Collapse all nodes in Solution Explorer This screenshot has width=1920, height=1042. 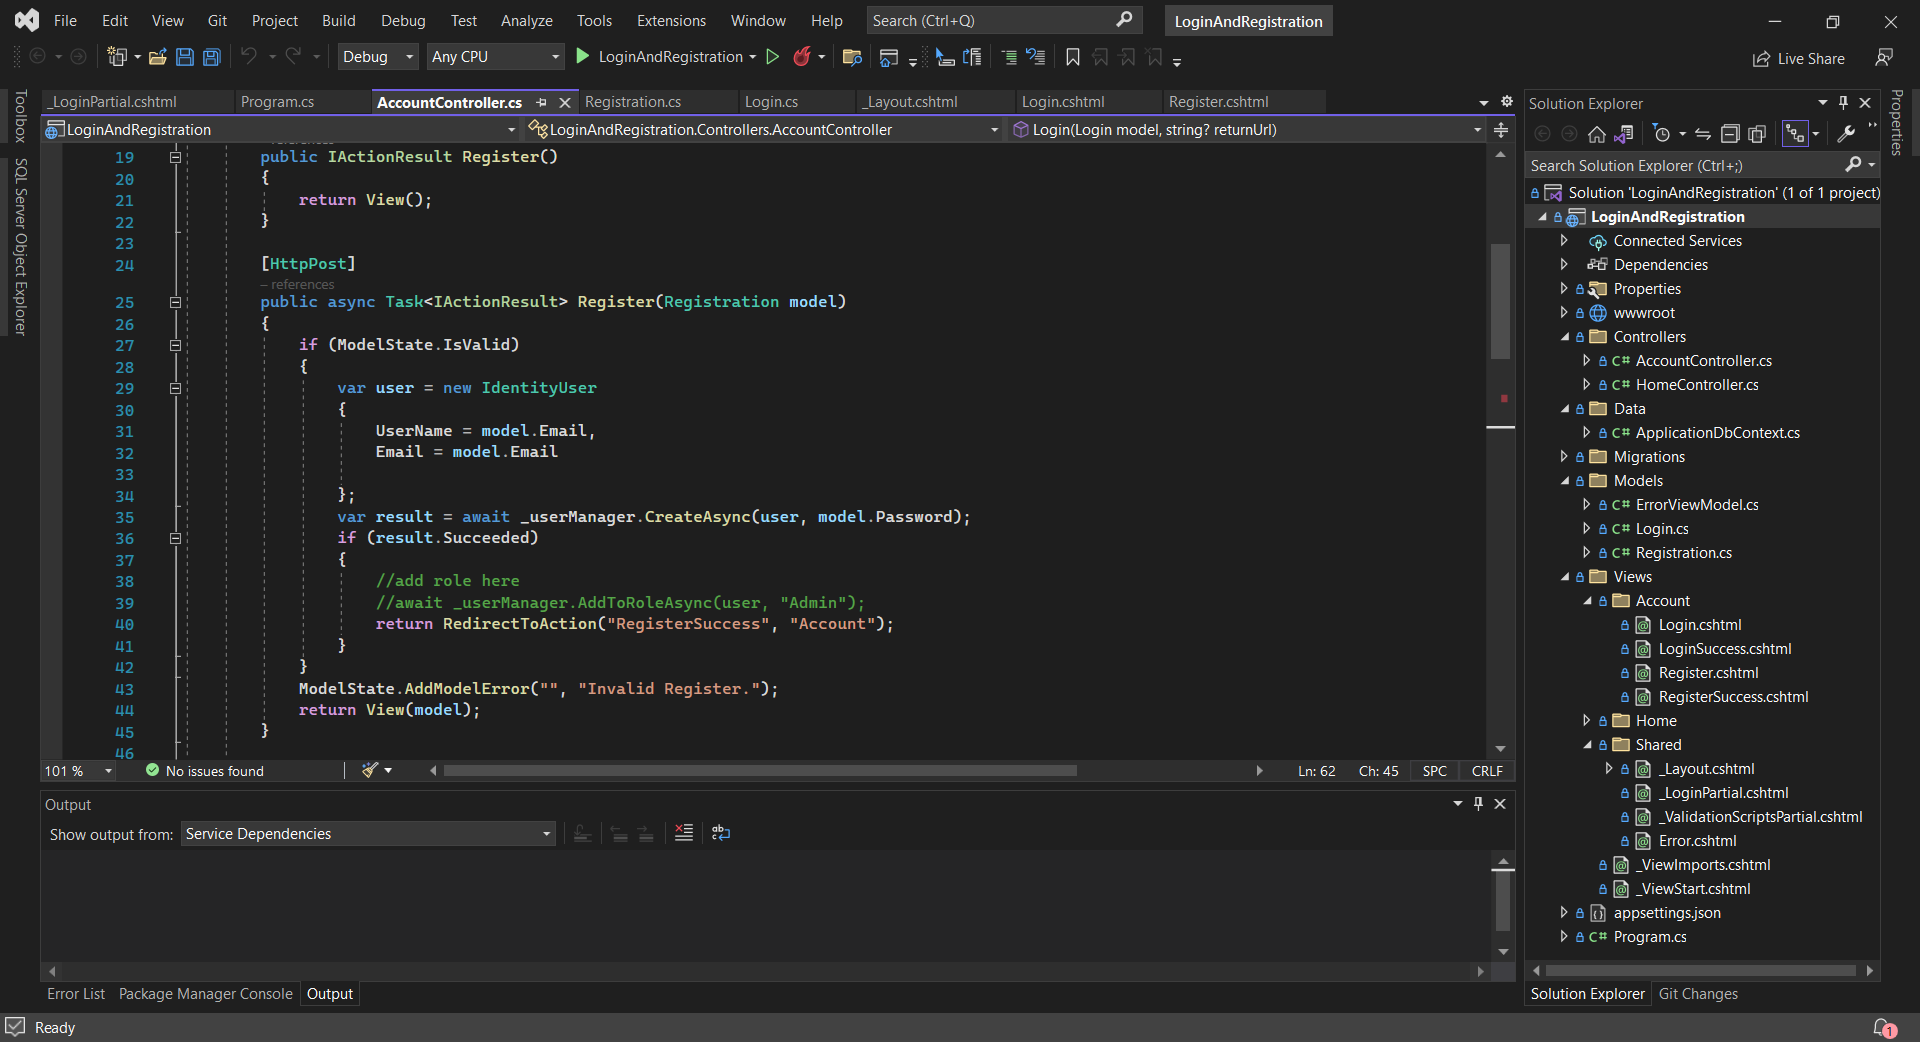coord(1730,133)
